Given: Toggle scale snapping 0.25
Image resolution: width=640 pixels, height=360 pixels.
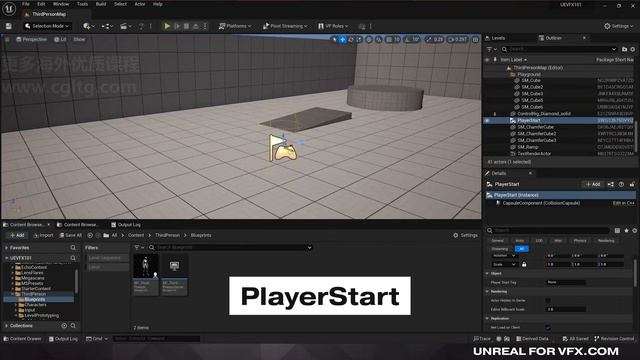Looking at the screenshot, I should coord(434,40).
